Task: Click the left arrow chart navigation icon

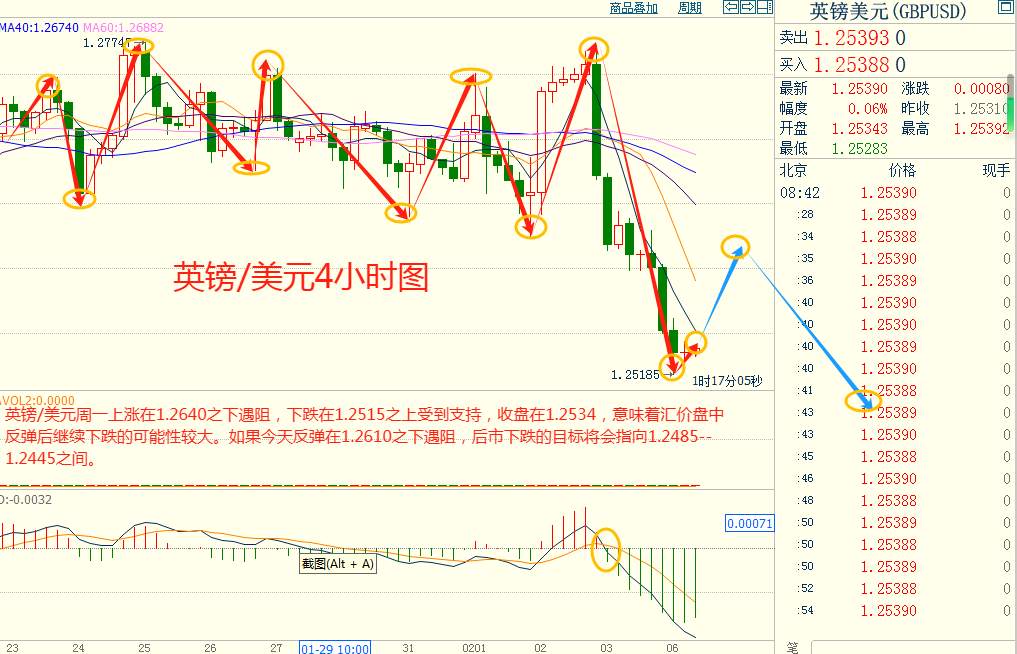Action: coord(732,7)
